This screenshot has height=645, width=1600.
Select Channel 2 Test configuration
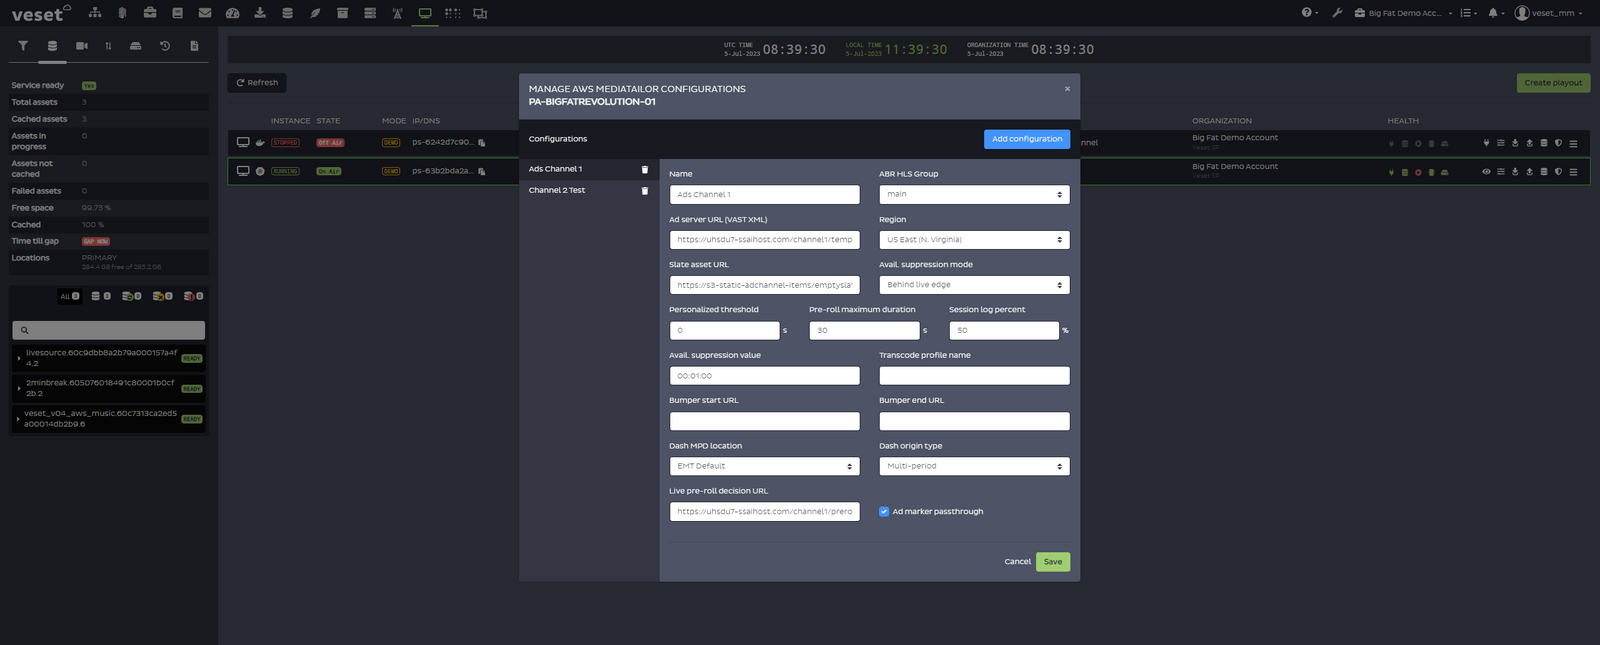pyautogui.click(x=557, y=190)
